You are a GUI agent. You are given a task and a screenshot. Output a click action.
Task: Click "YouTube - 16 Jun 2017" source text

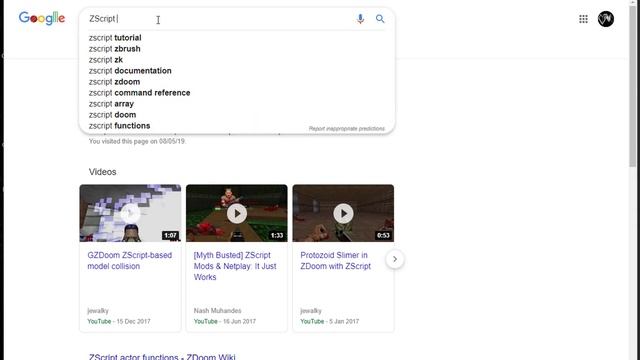224,321
